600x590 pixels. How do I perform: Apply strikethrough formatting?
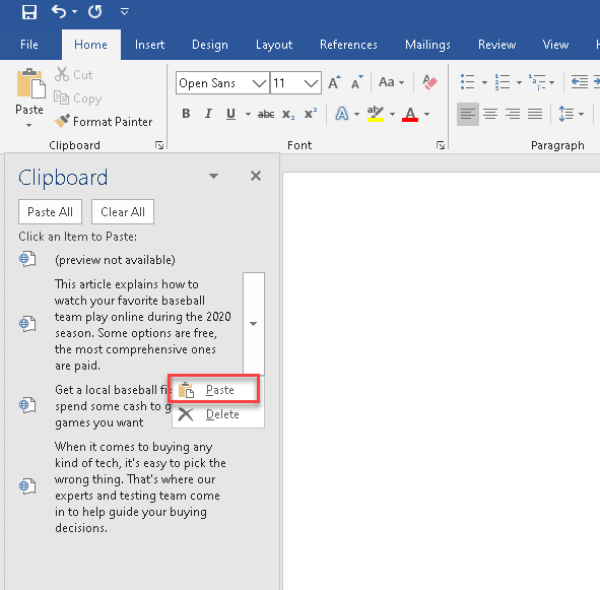point(266,114)
